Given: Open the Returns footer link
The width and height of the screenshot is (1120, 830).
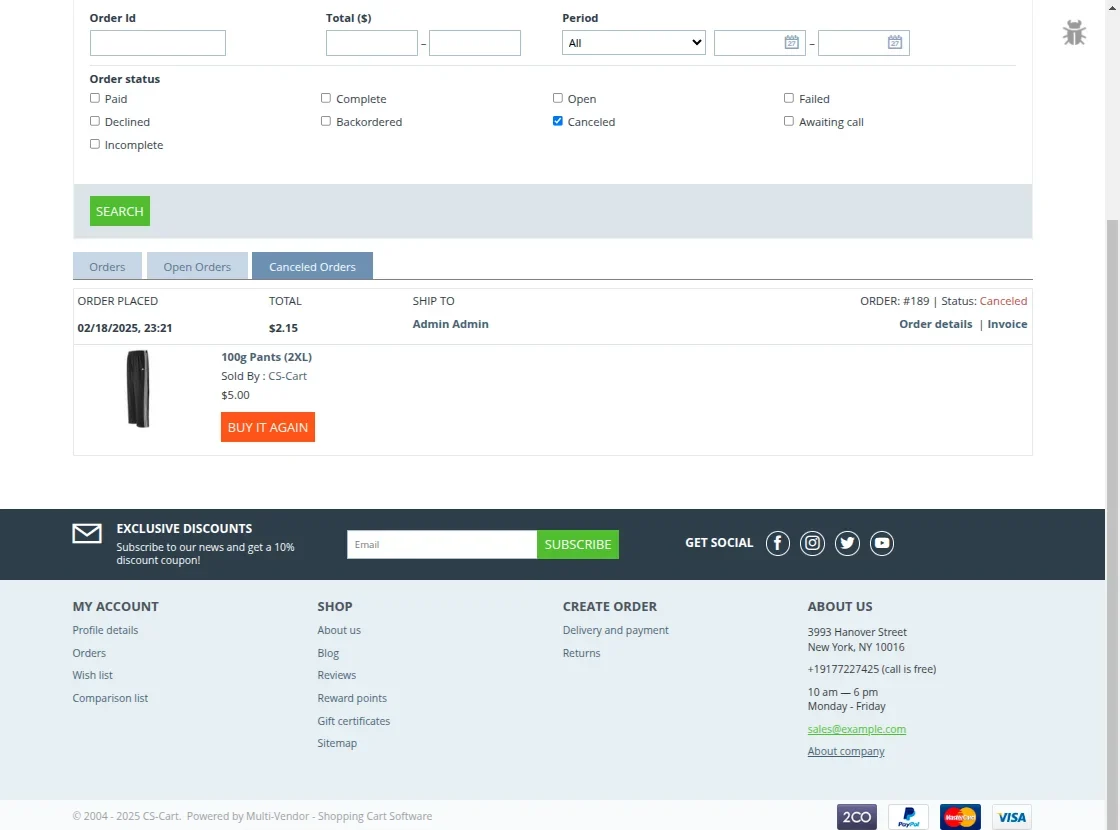Looking at the screenshot, I should (581, 653).
